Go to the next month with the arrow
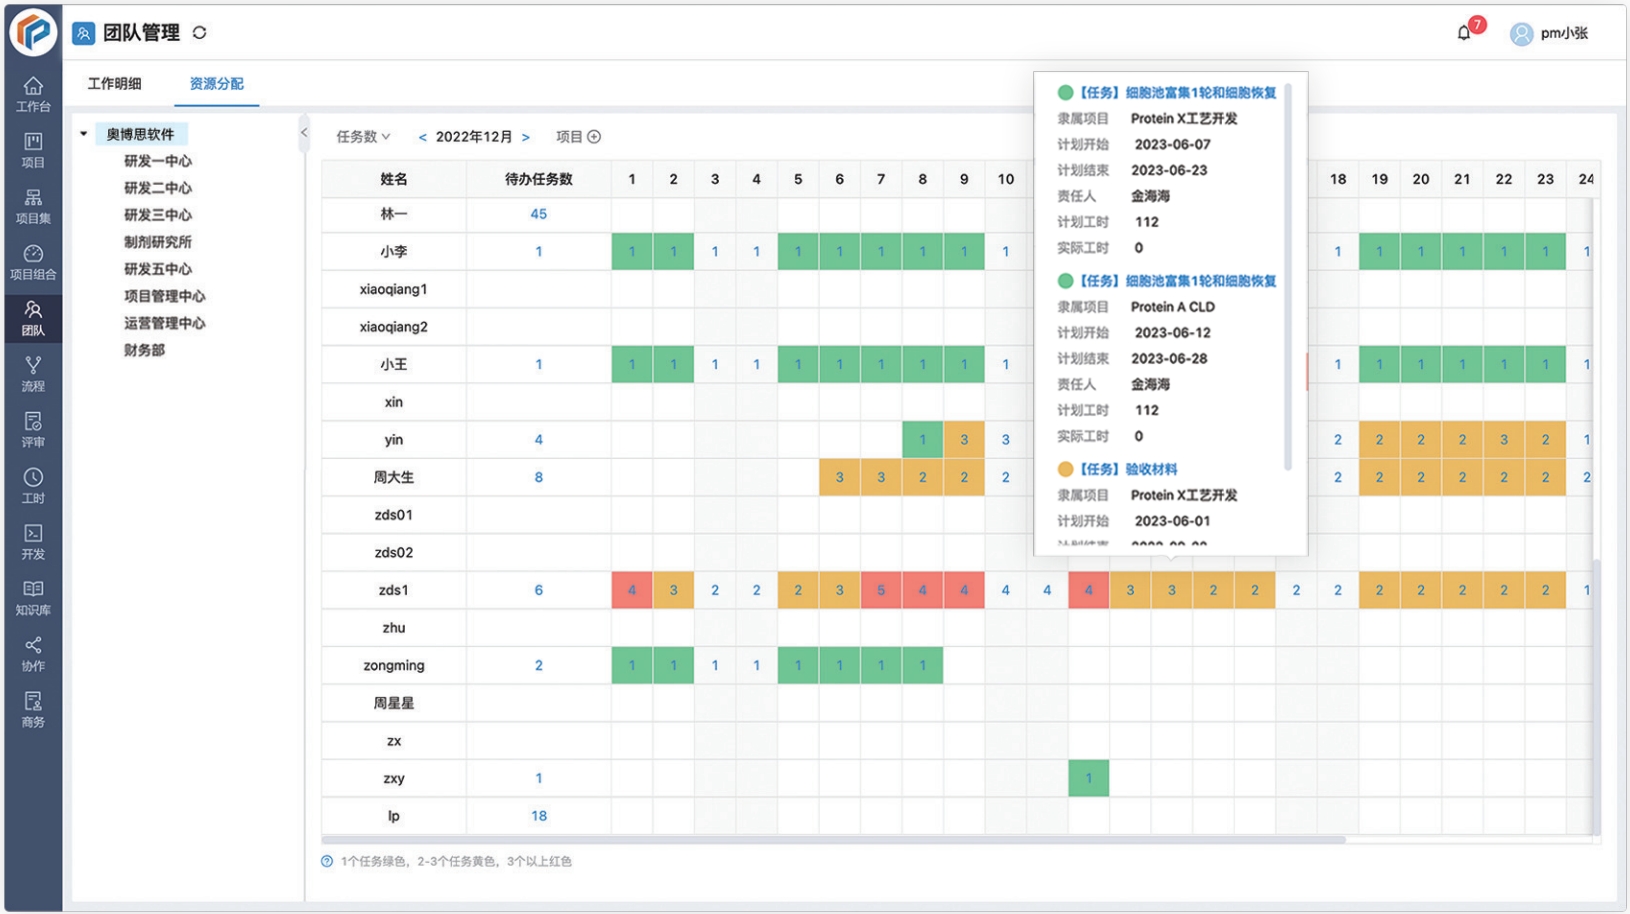 point(527,136)
